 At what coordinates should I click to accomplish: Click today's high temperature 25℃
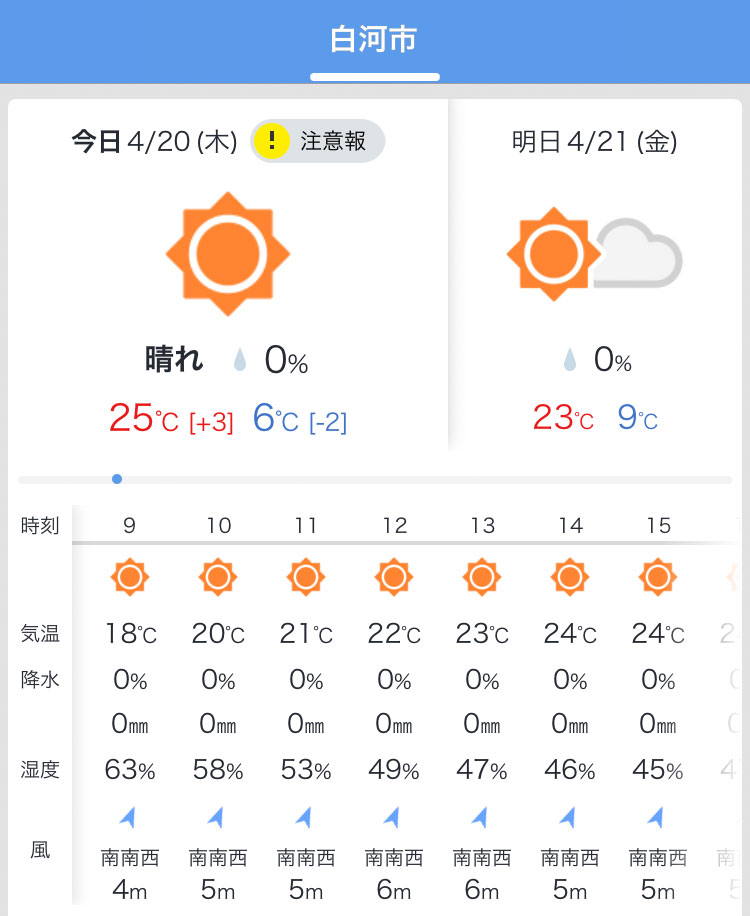[144, 418]
